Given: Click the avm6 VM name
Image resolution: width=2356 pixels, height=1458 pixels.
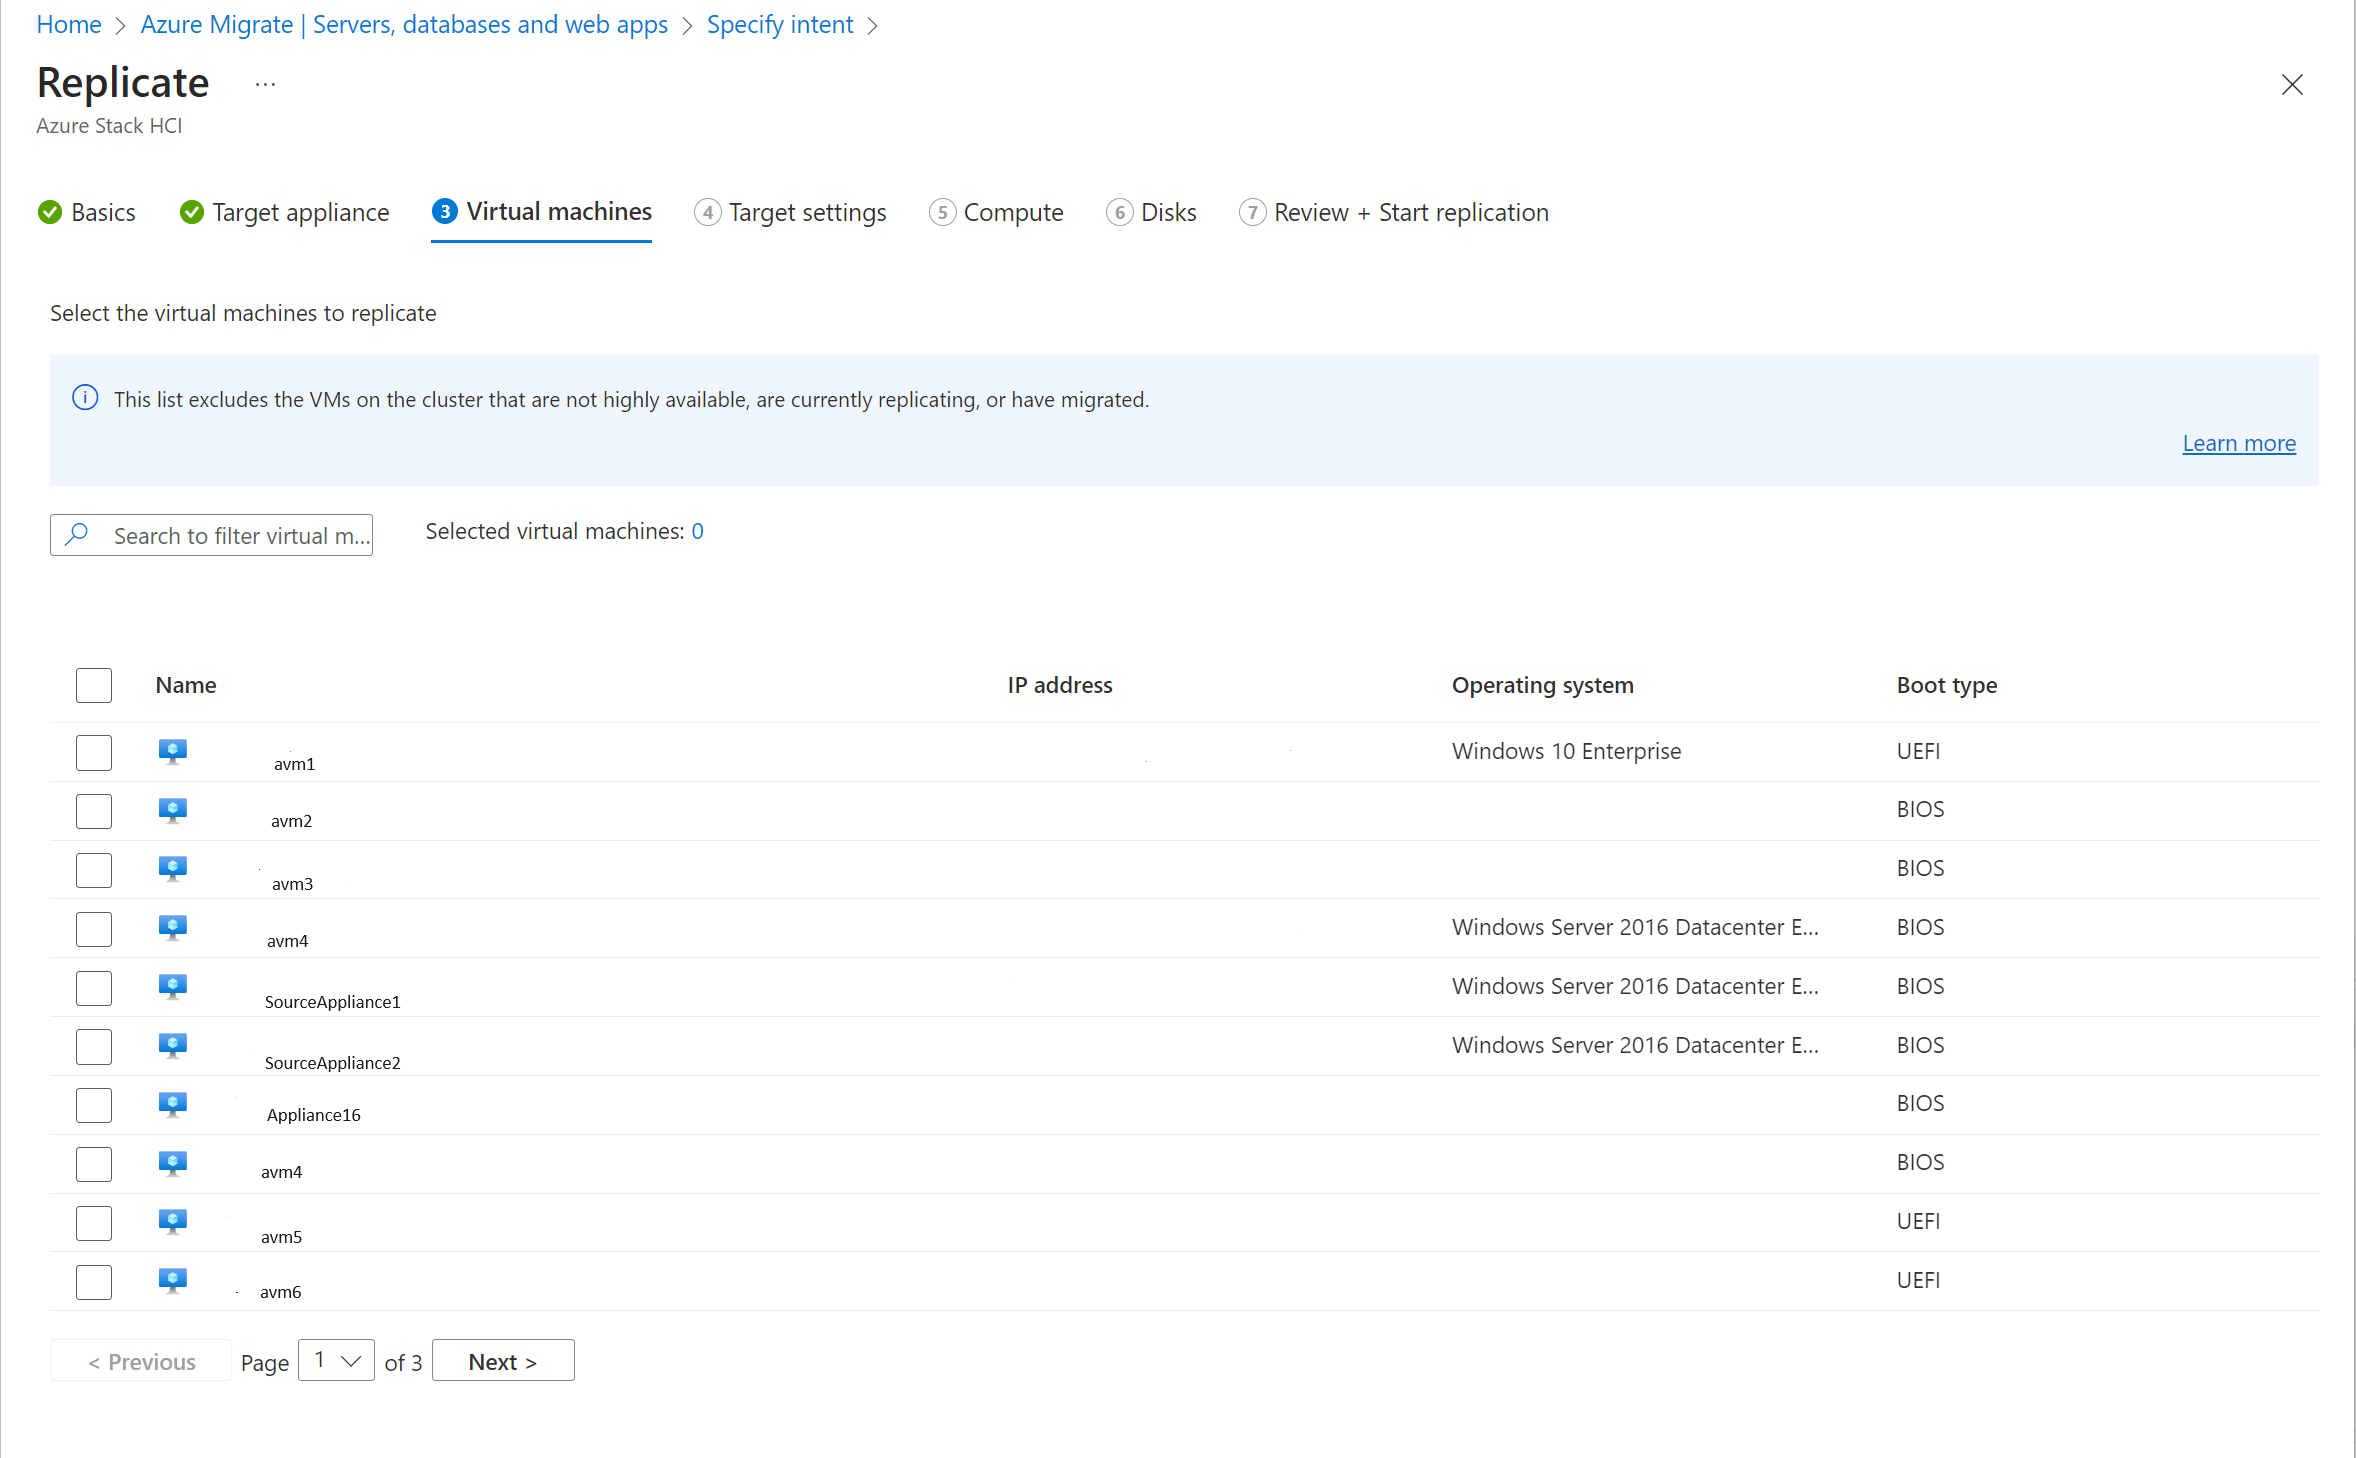Looking at the screenshot, I should click(280, 1292).
